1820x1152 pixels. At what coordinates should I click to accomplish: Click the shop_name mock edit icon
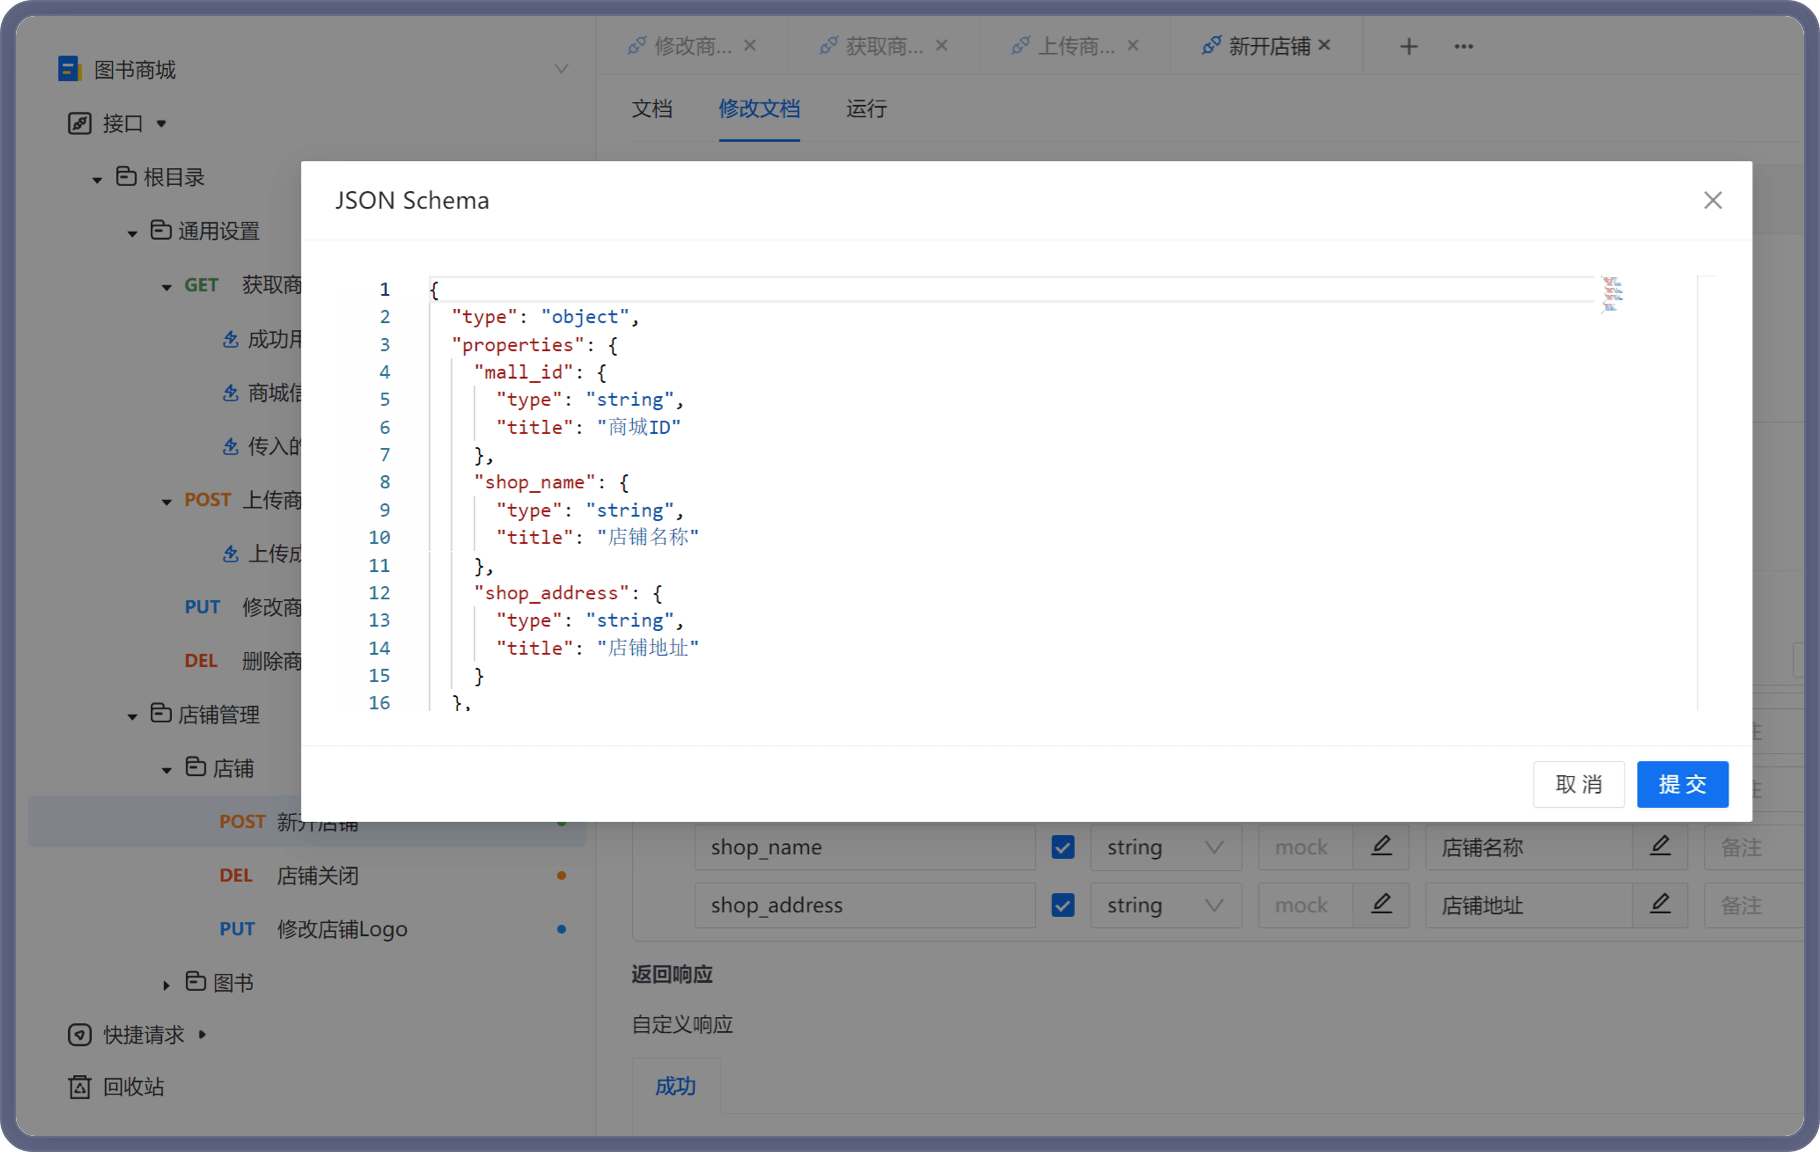tap(1381, 847)
